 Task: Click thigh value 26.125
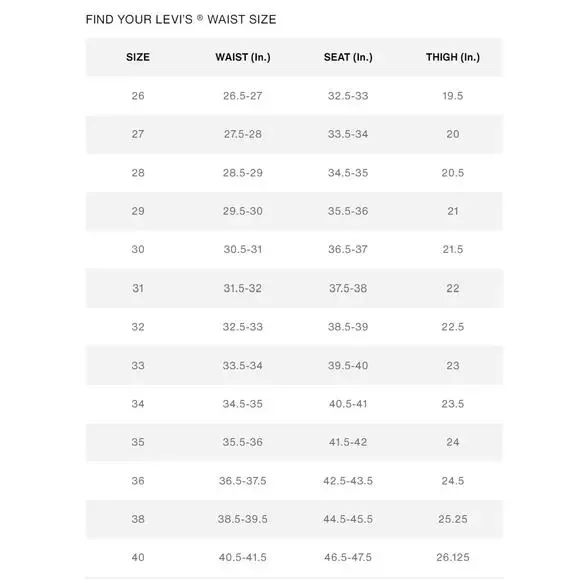tap(453, 557)
